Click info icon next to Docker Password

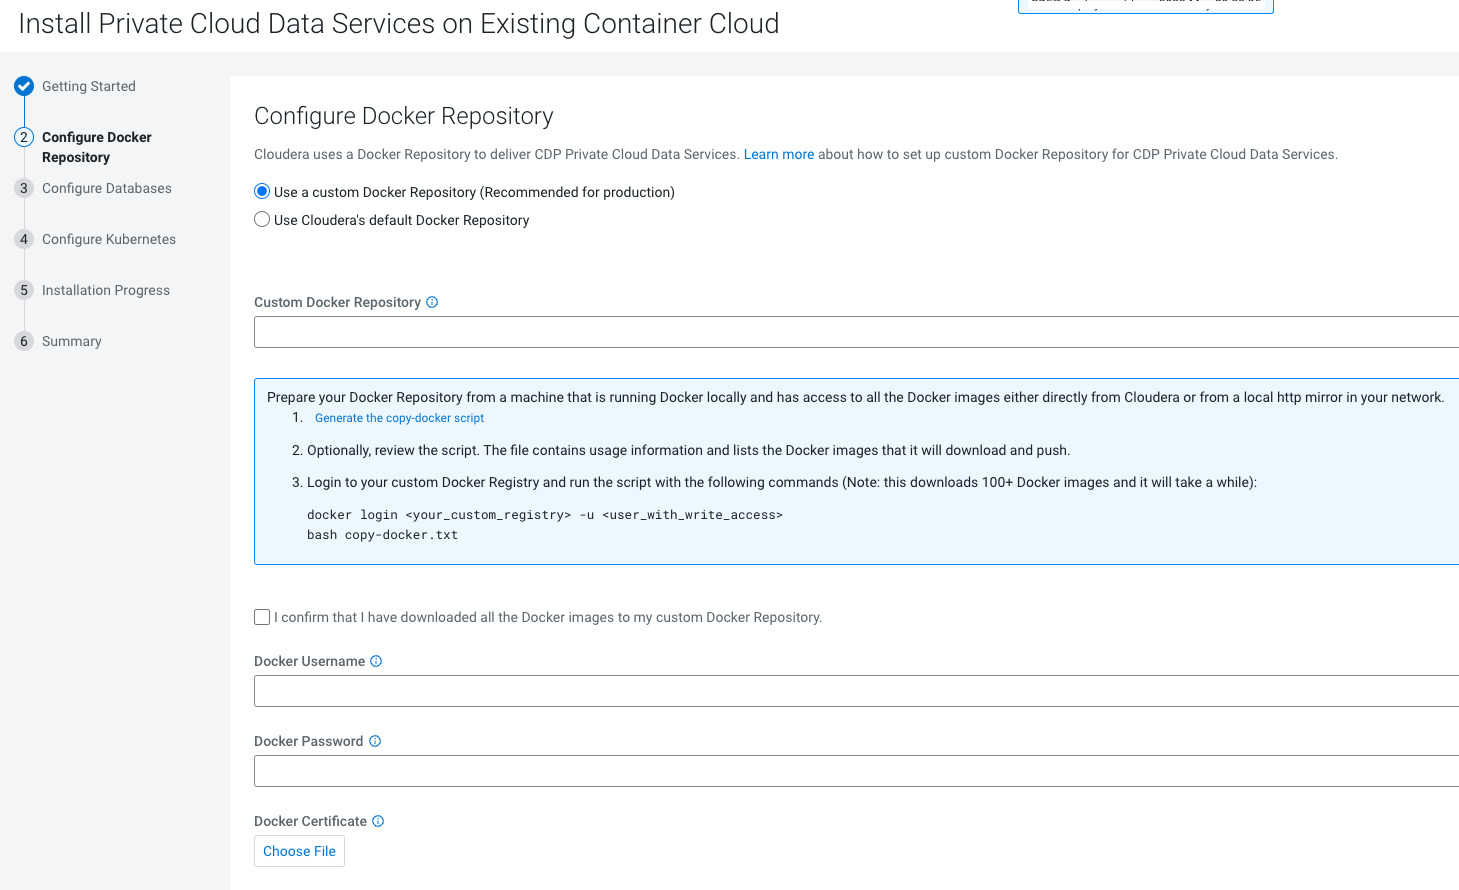375,741
